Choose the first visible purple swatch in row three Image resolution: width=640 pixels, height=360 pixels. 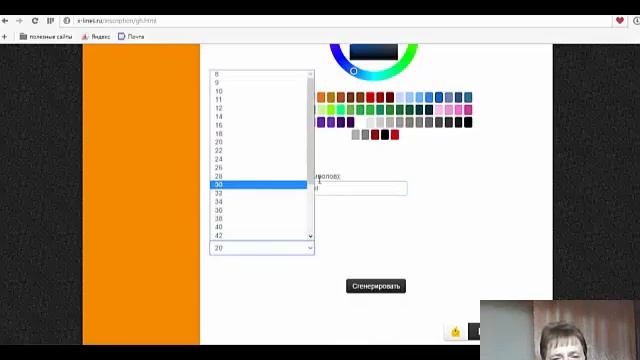pyautogui.click(x=321, y=122)
